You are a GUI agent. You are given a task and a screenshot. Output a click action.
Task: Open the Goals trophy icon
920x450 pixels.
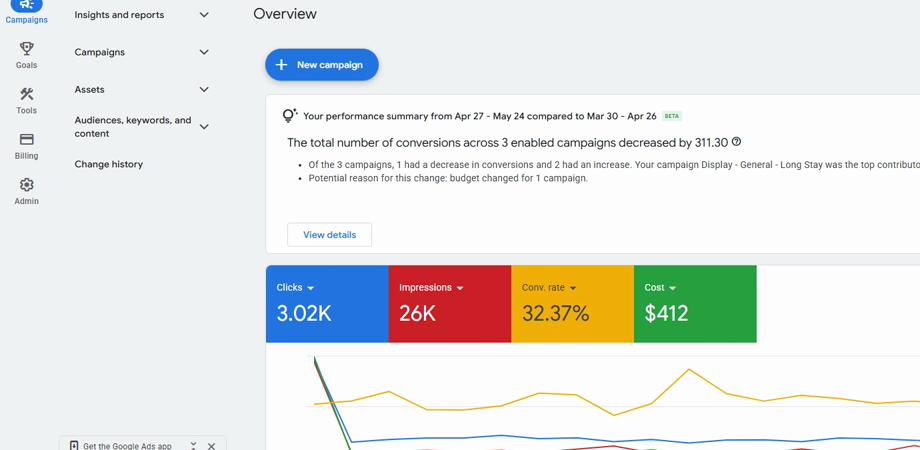point(26,48)
